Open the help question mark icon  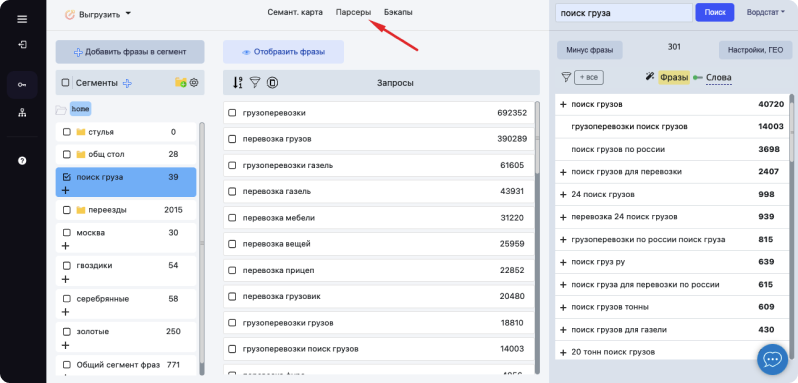click(22, 161)
